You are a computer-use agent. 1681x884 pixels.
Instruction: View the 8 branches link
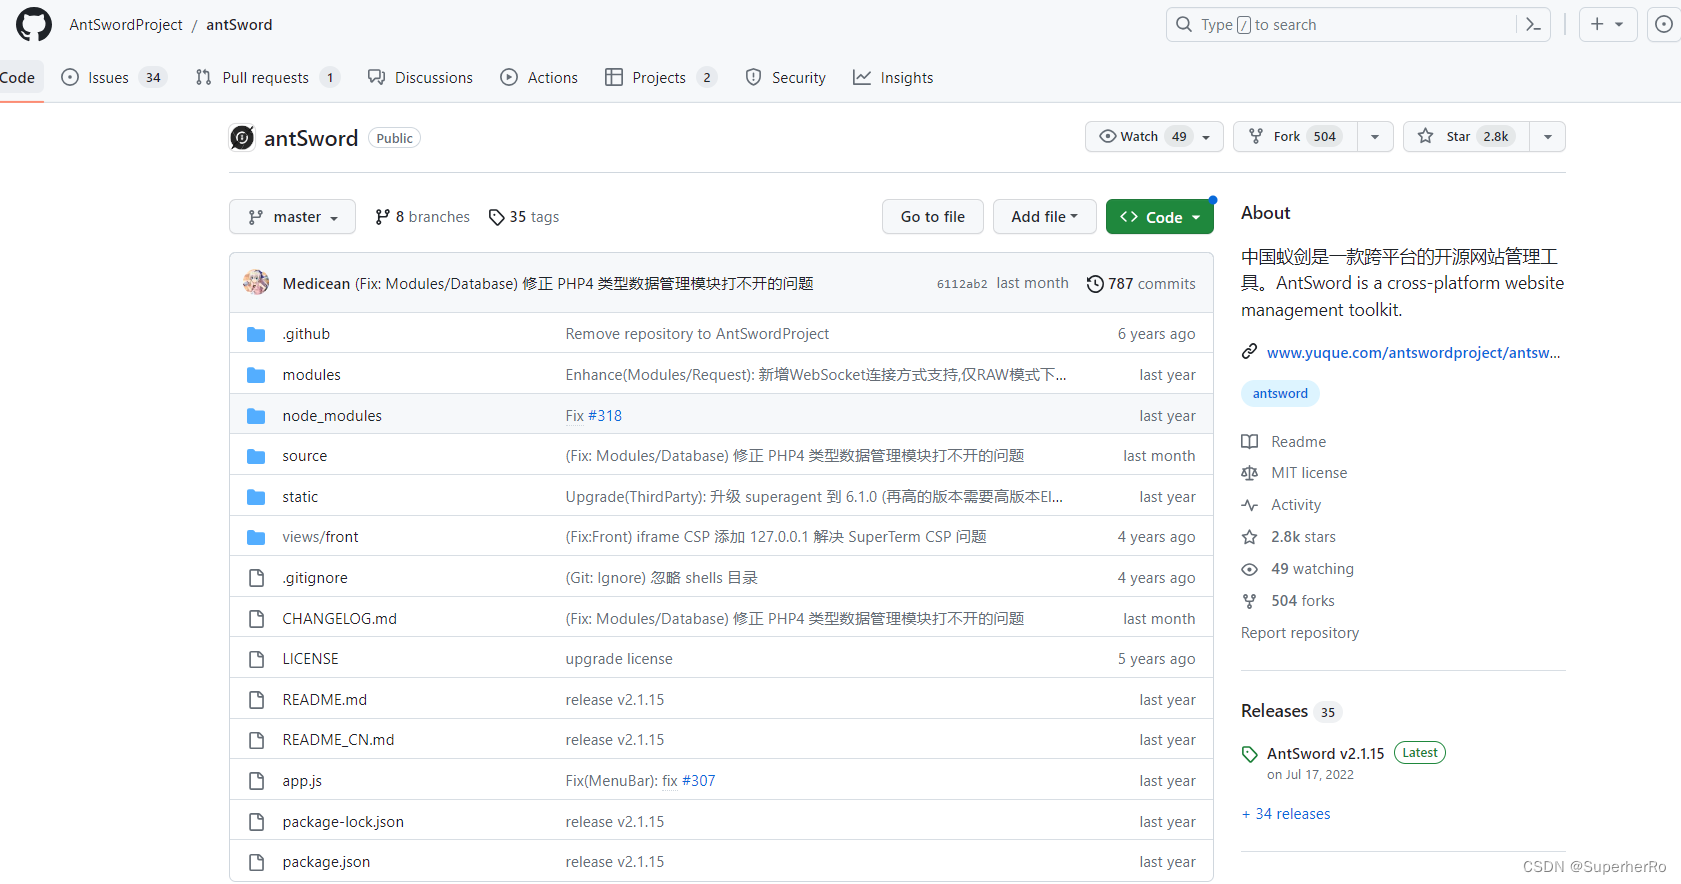point(422,217)
